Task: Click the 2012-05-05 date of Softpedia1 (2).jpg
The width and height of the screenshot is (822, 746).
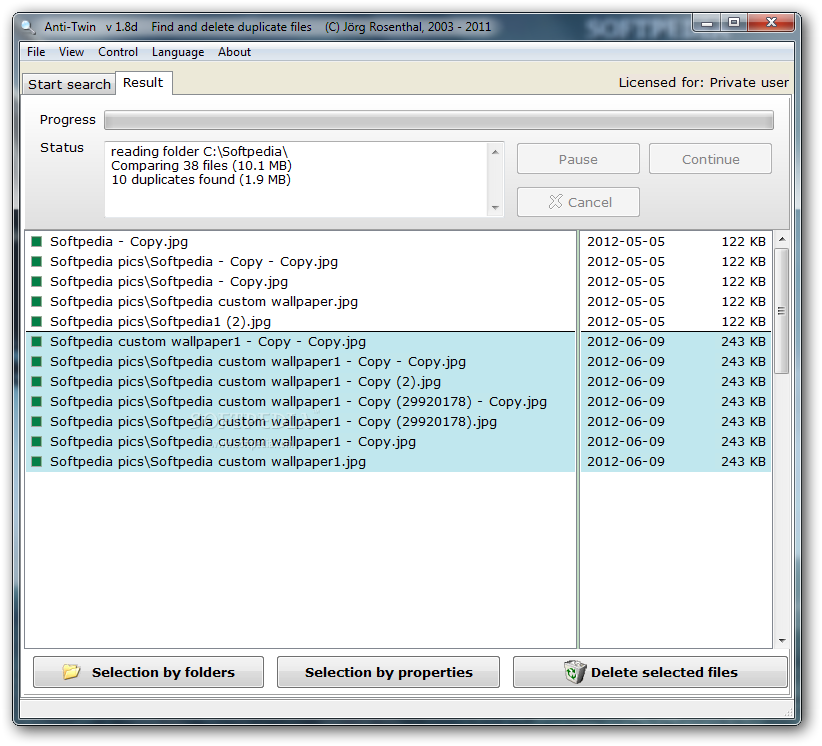Action: point(625,321)
